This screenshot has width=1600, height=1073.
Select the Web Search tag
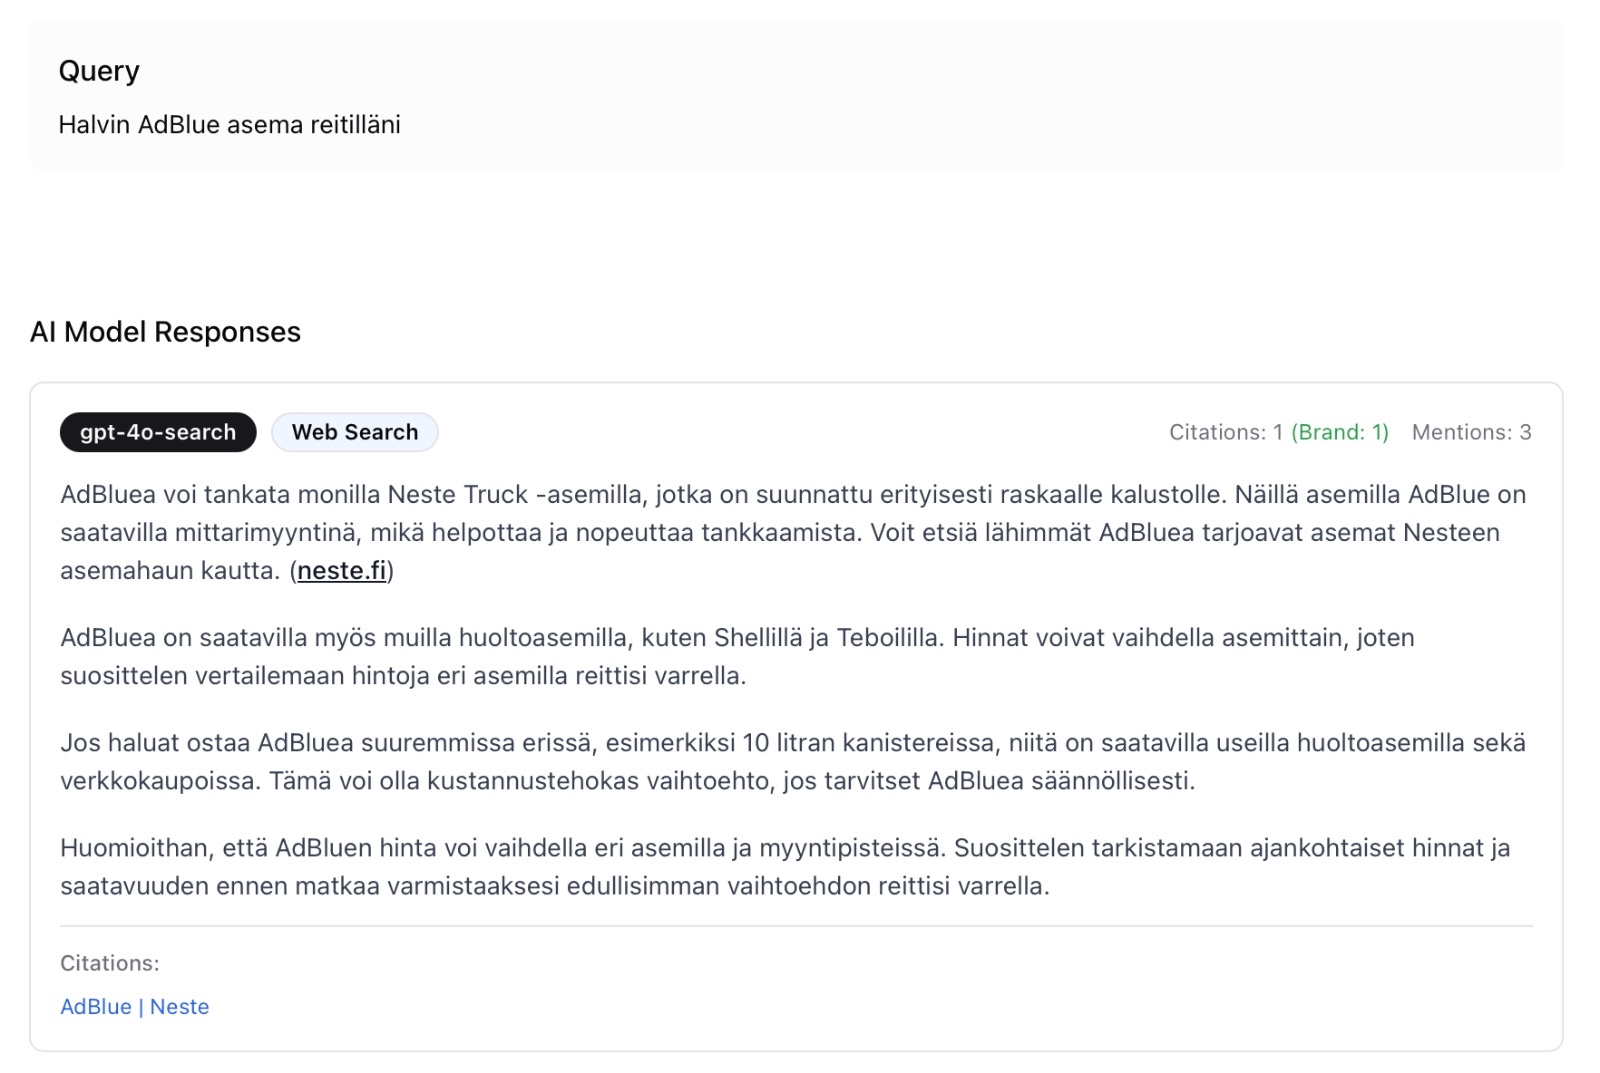[354, 432]
